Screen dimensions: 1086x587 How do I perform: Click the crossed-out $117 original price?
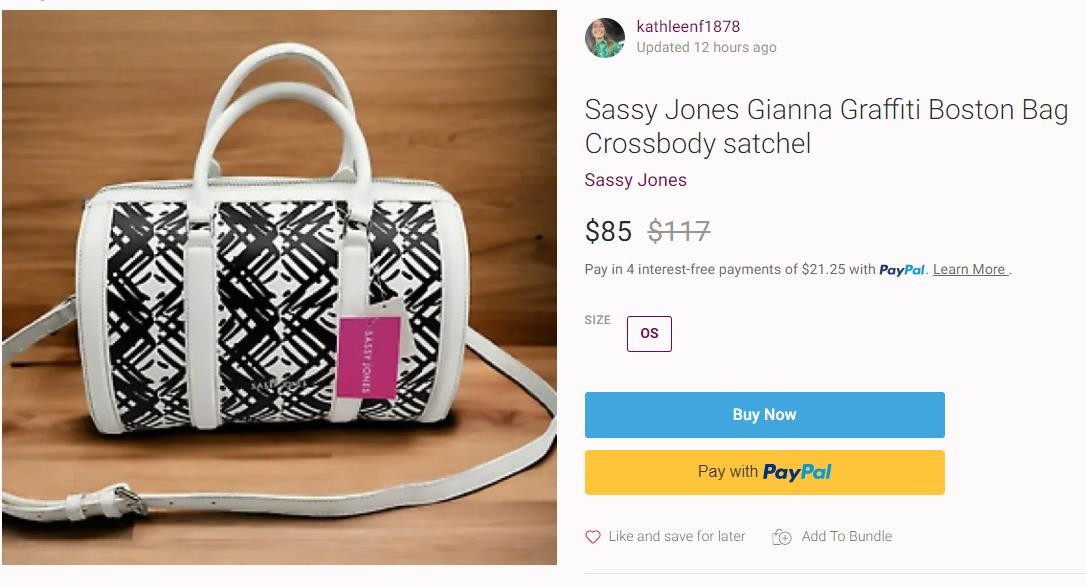(679, 232)
